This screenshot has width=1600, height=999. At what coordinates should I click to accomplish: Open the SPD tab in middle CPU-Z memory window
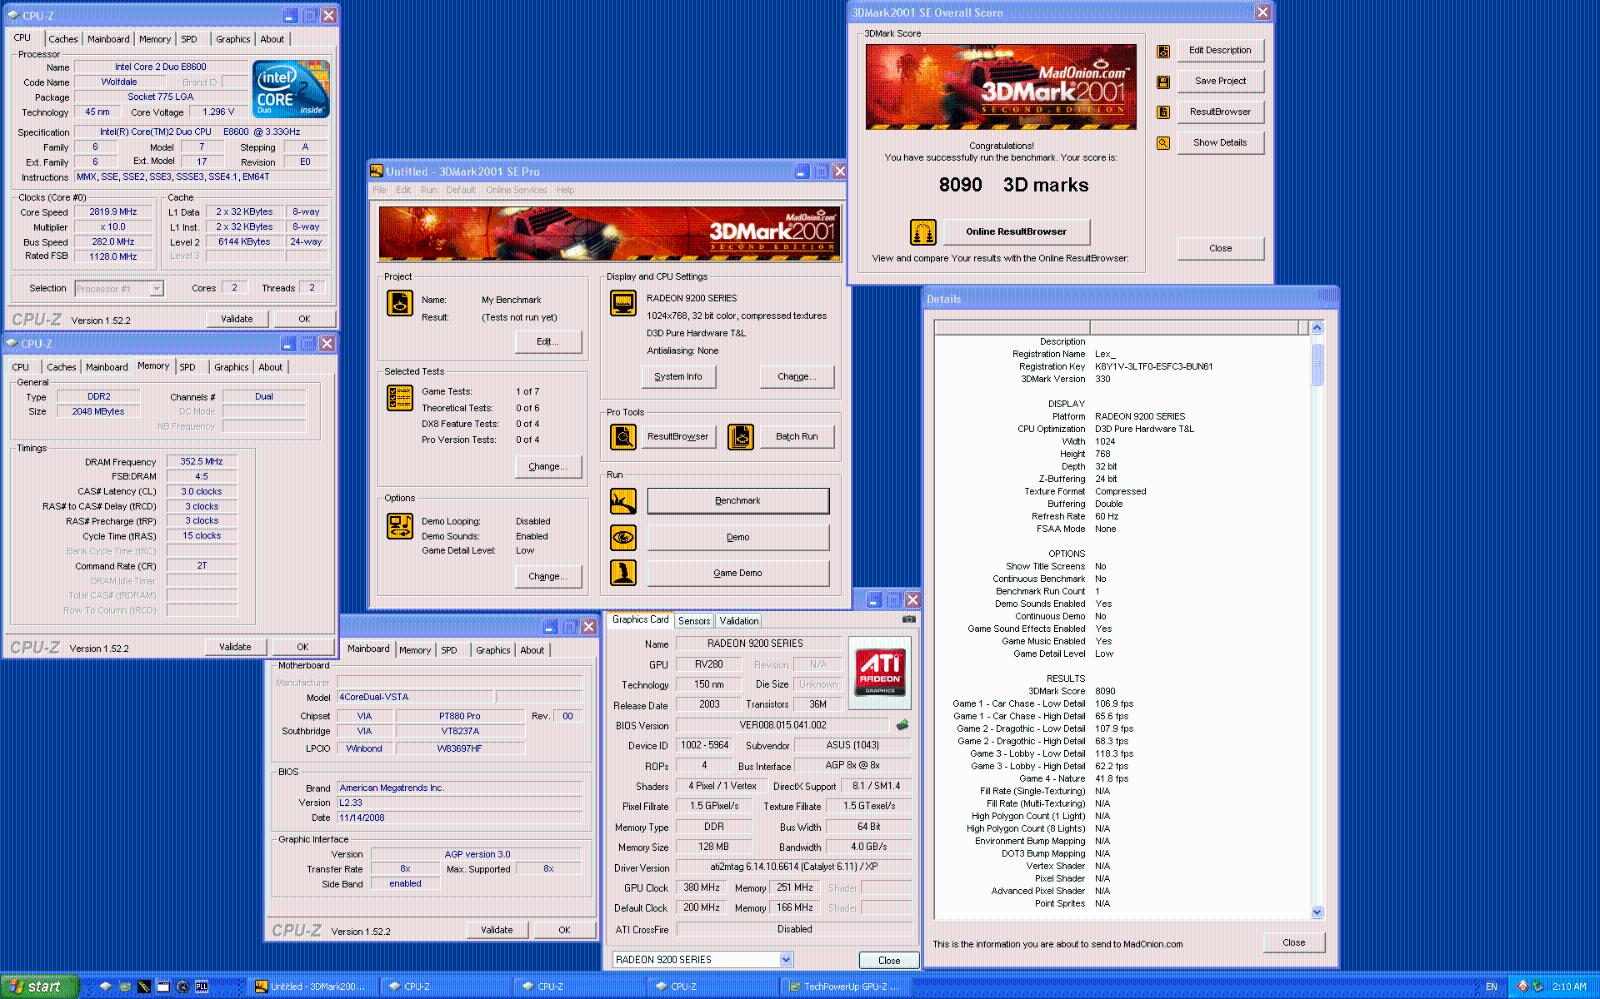pos(187,367)
